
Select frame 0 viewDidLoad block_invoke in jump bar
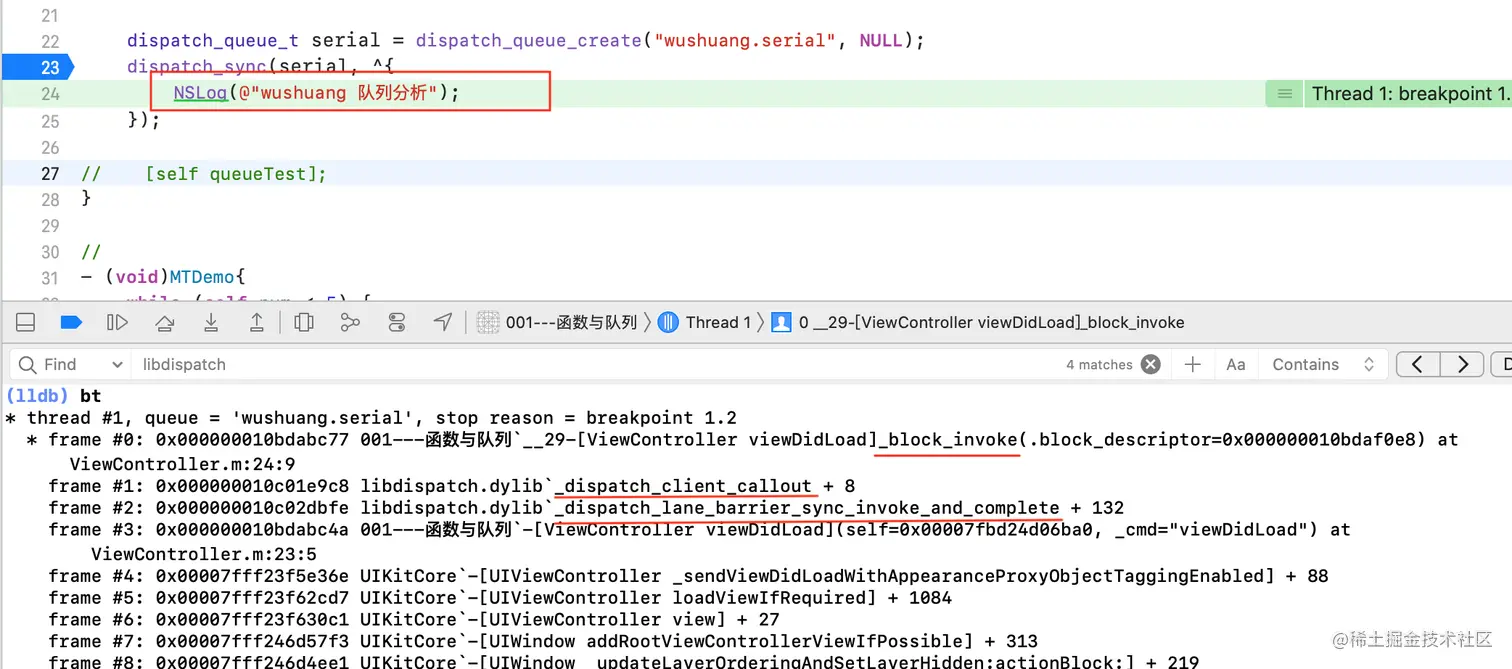click(x=977, y=322)
